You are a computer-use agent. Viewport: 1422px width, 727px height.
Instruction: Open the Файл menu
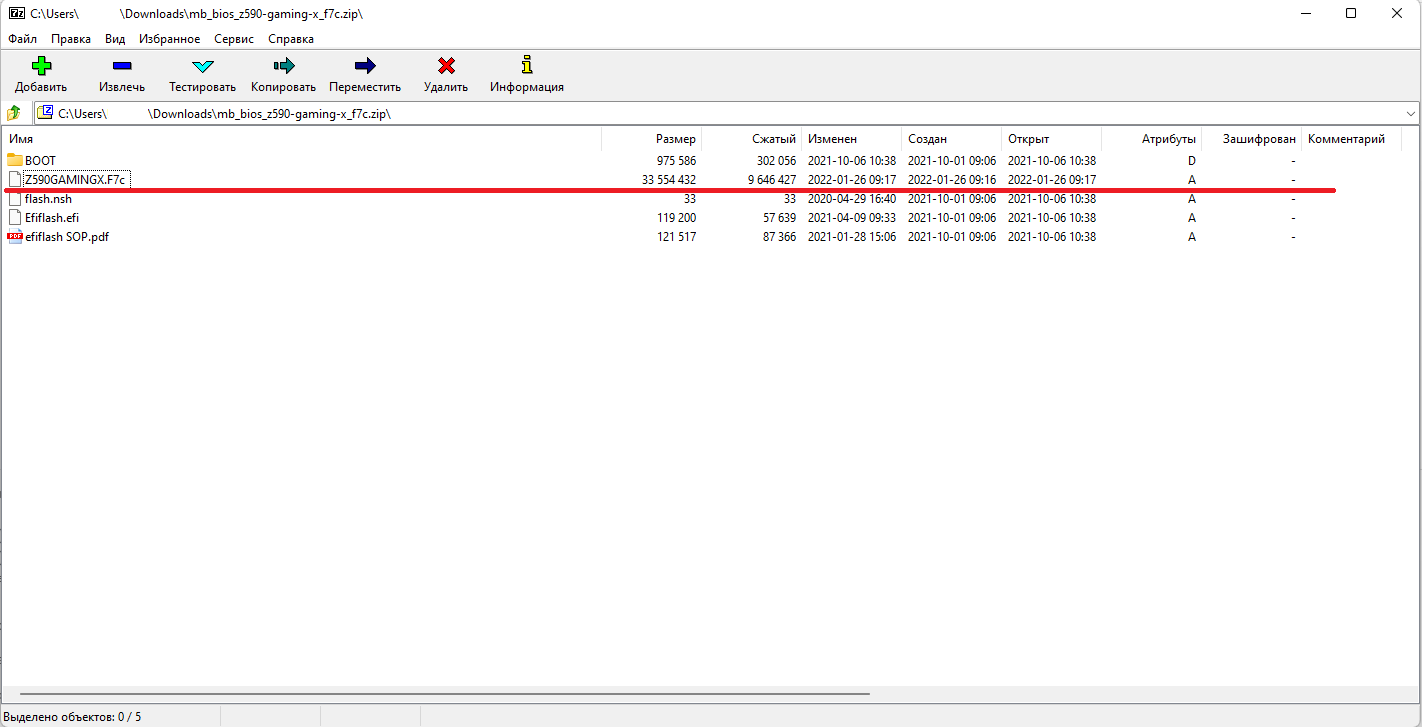point(22,39)
